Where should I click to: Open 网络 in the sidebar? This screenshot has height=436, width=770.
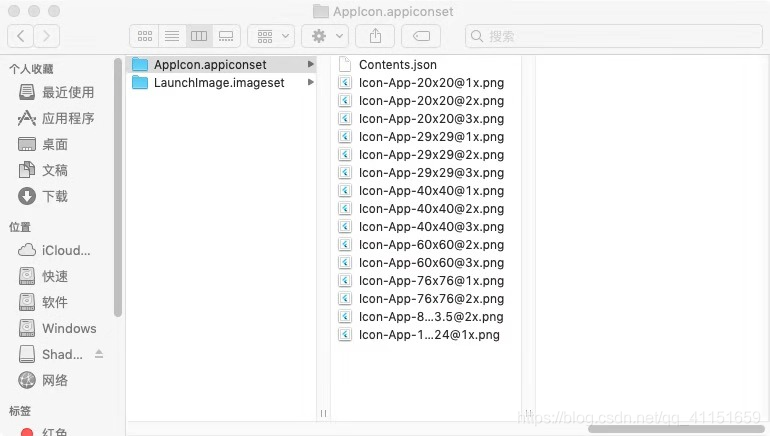(43, 380)
